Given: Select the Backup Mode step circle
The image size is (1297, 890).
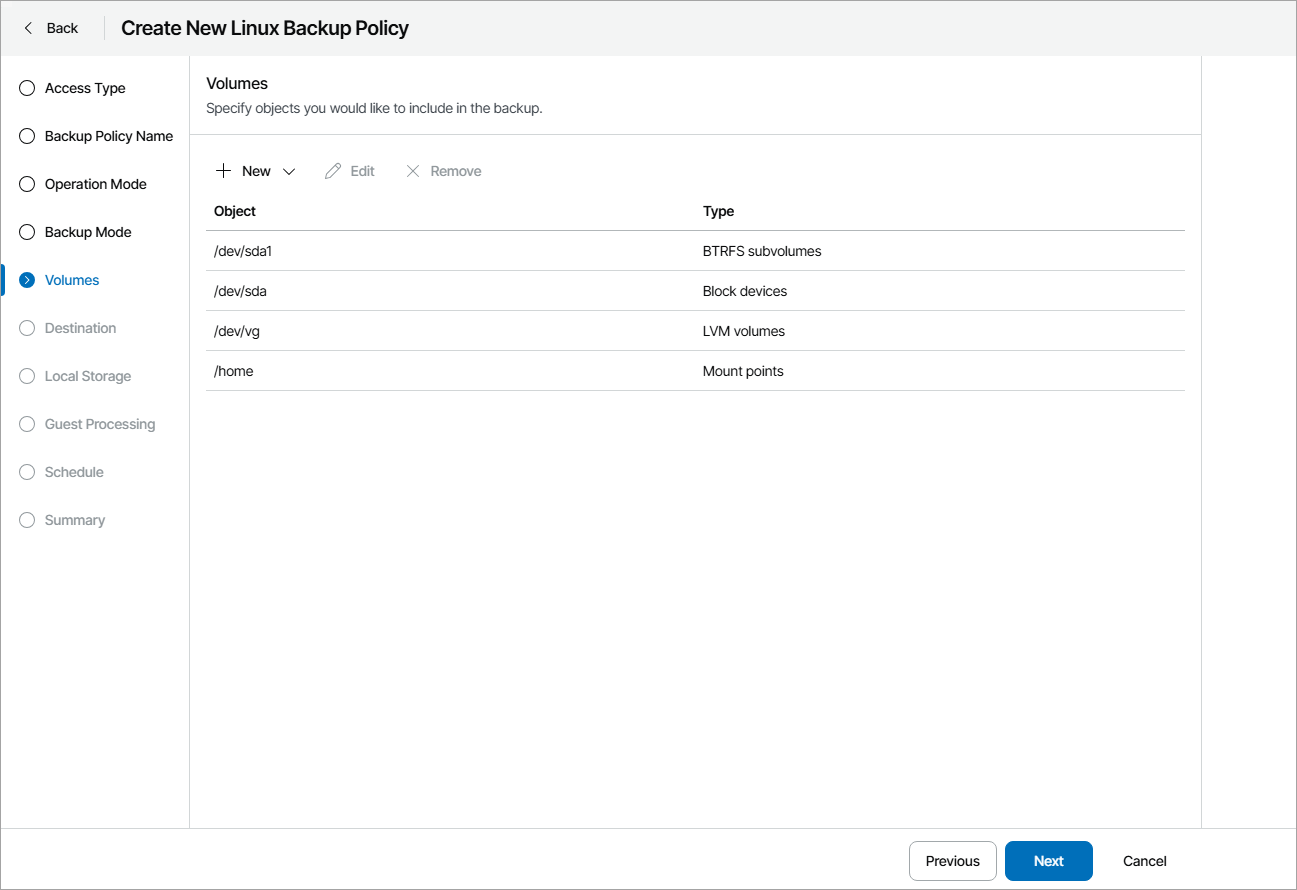Looking at the screenshot, I should [26, 232].
